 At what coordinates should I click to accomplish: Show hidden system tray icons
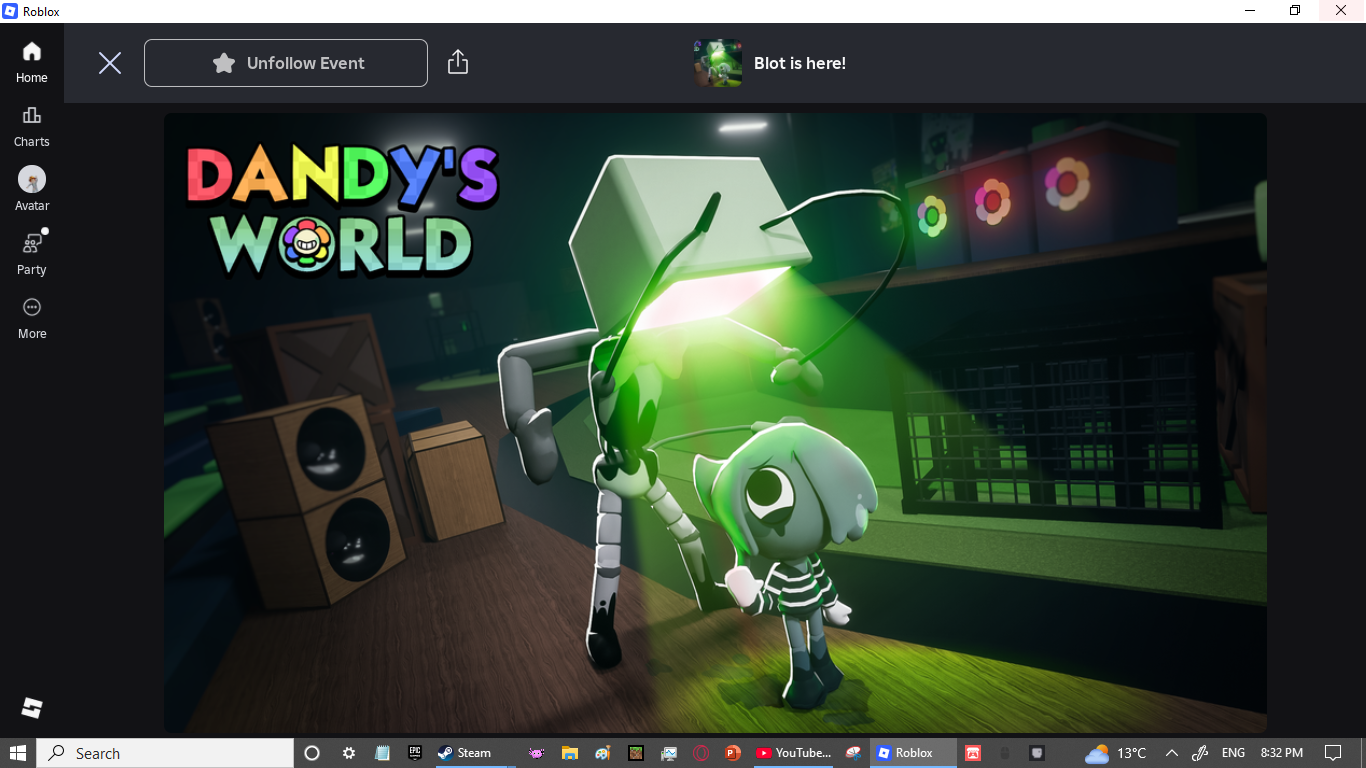pos(1172,753)
